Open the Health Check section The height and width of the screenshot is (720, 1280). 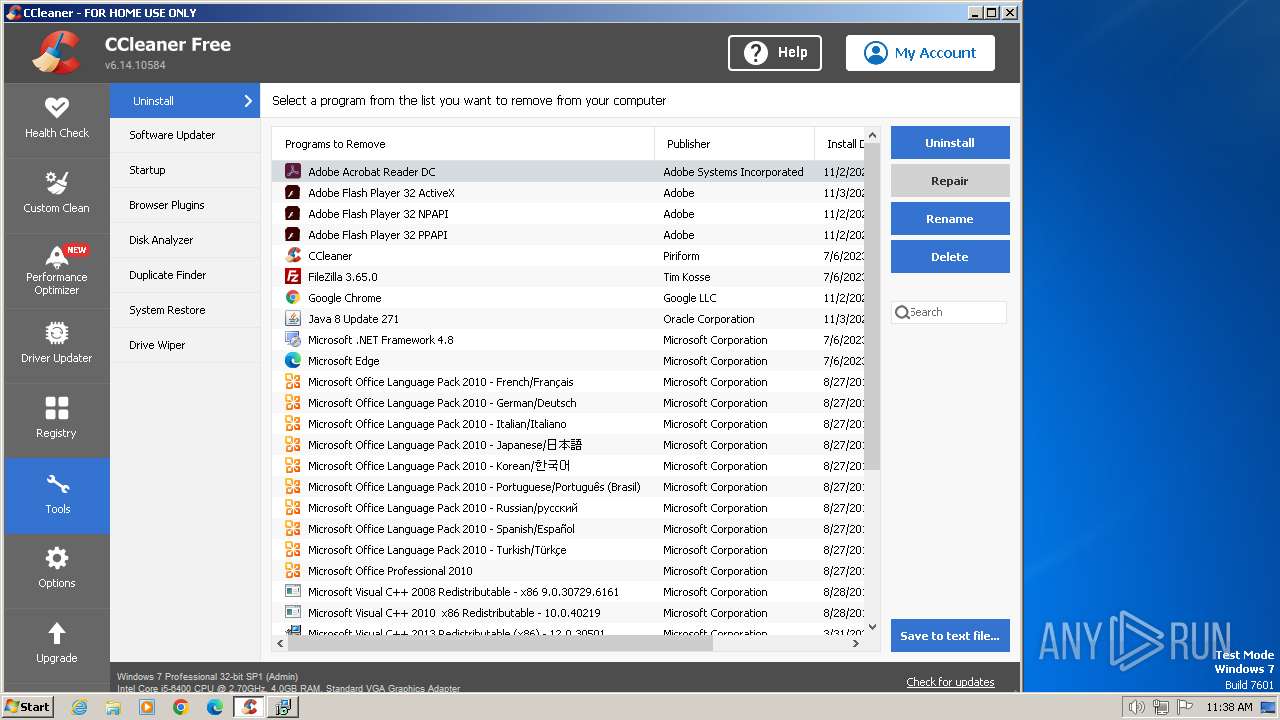click(x=57, y=120)
